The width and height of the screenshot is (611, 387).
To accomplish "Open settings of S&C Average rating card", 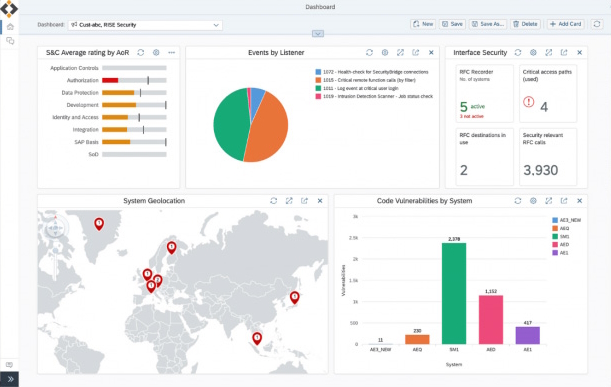I will coord(156,53).
